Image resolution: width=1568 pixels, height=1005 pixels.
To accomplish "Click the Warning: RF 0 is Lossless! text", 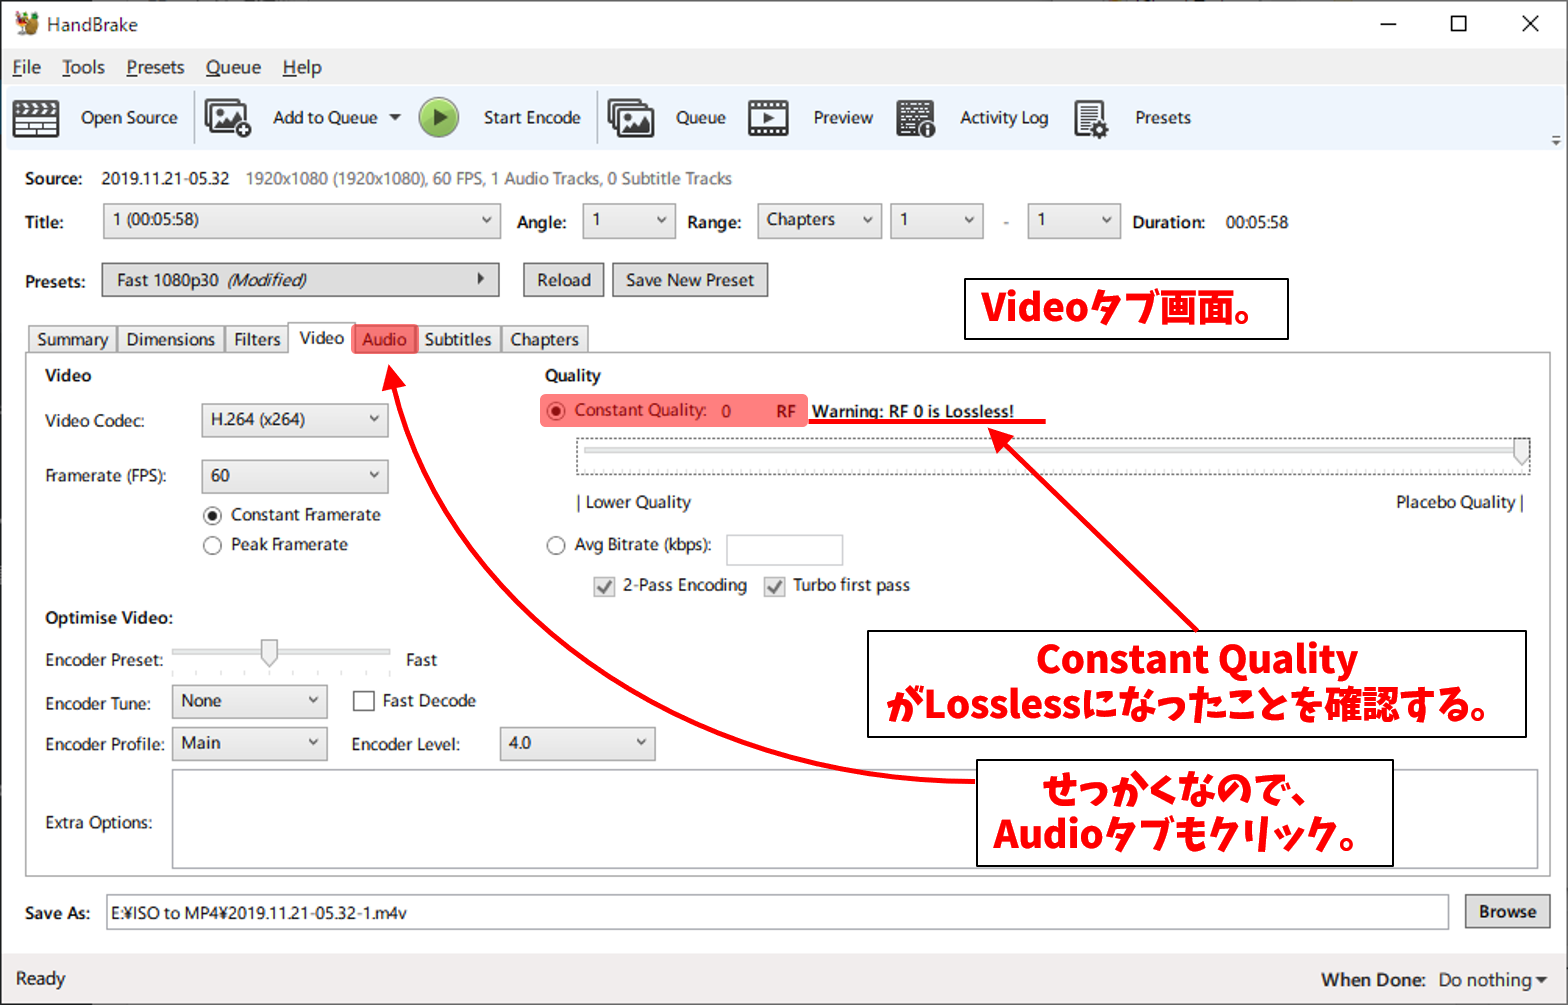I will [912, 411].
